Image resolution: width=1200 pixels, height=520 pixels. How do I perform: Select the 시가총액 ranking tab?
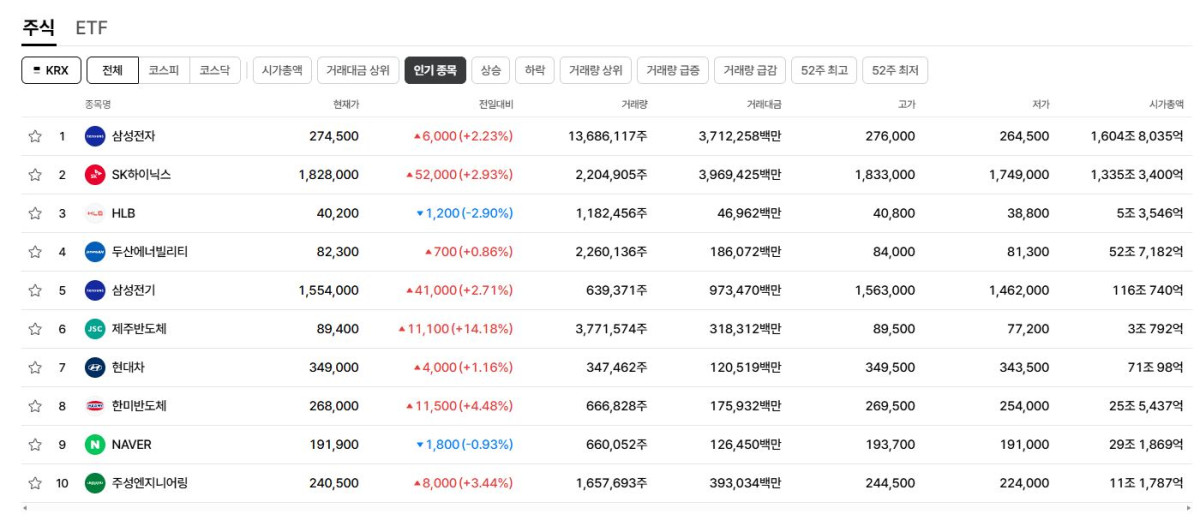pos(282,70)
